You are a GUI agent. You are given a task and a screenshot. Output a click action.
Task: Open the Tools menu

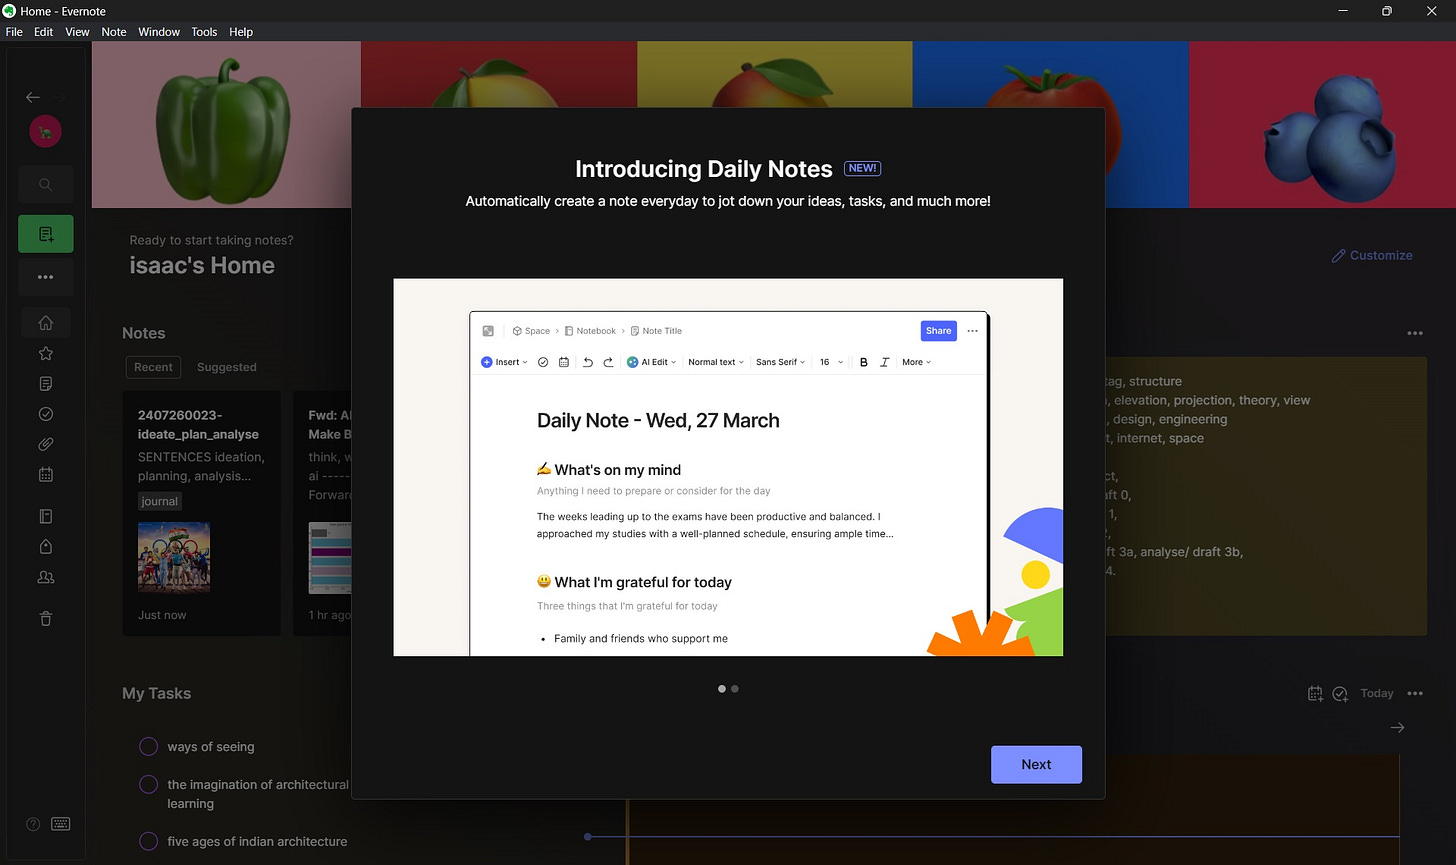(x=204, y=32)
